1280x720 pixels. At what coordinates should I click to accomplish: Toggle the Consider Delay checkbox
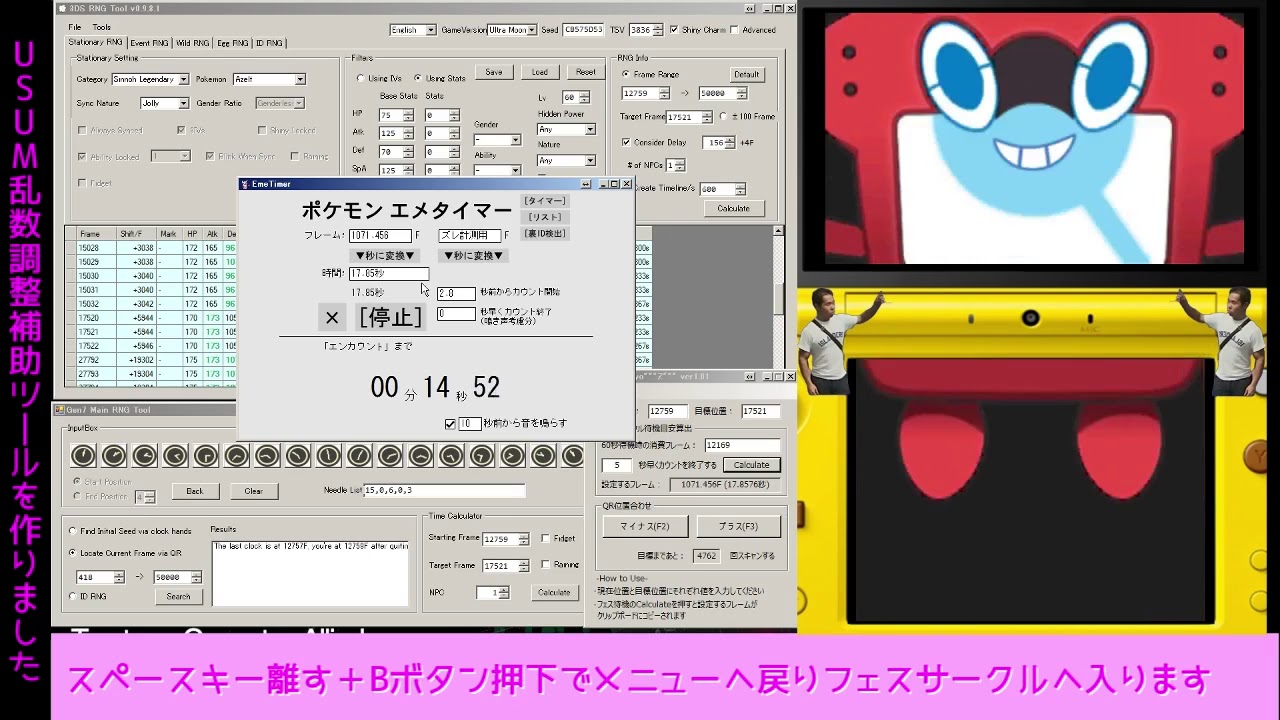(x=626, y=142)
